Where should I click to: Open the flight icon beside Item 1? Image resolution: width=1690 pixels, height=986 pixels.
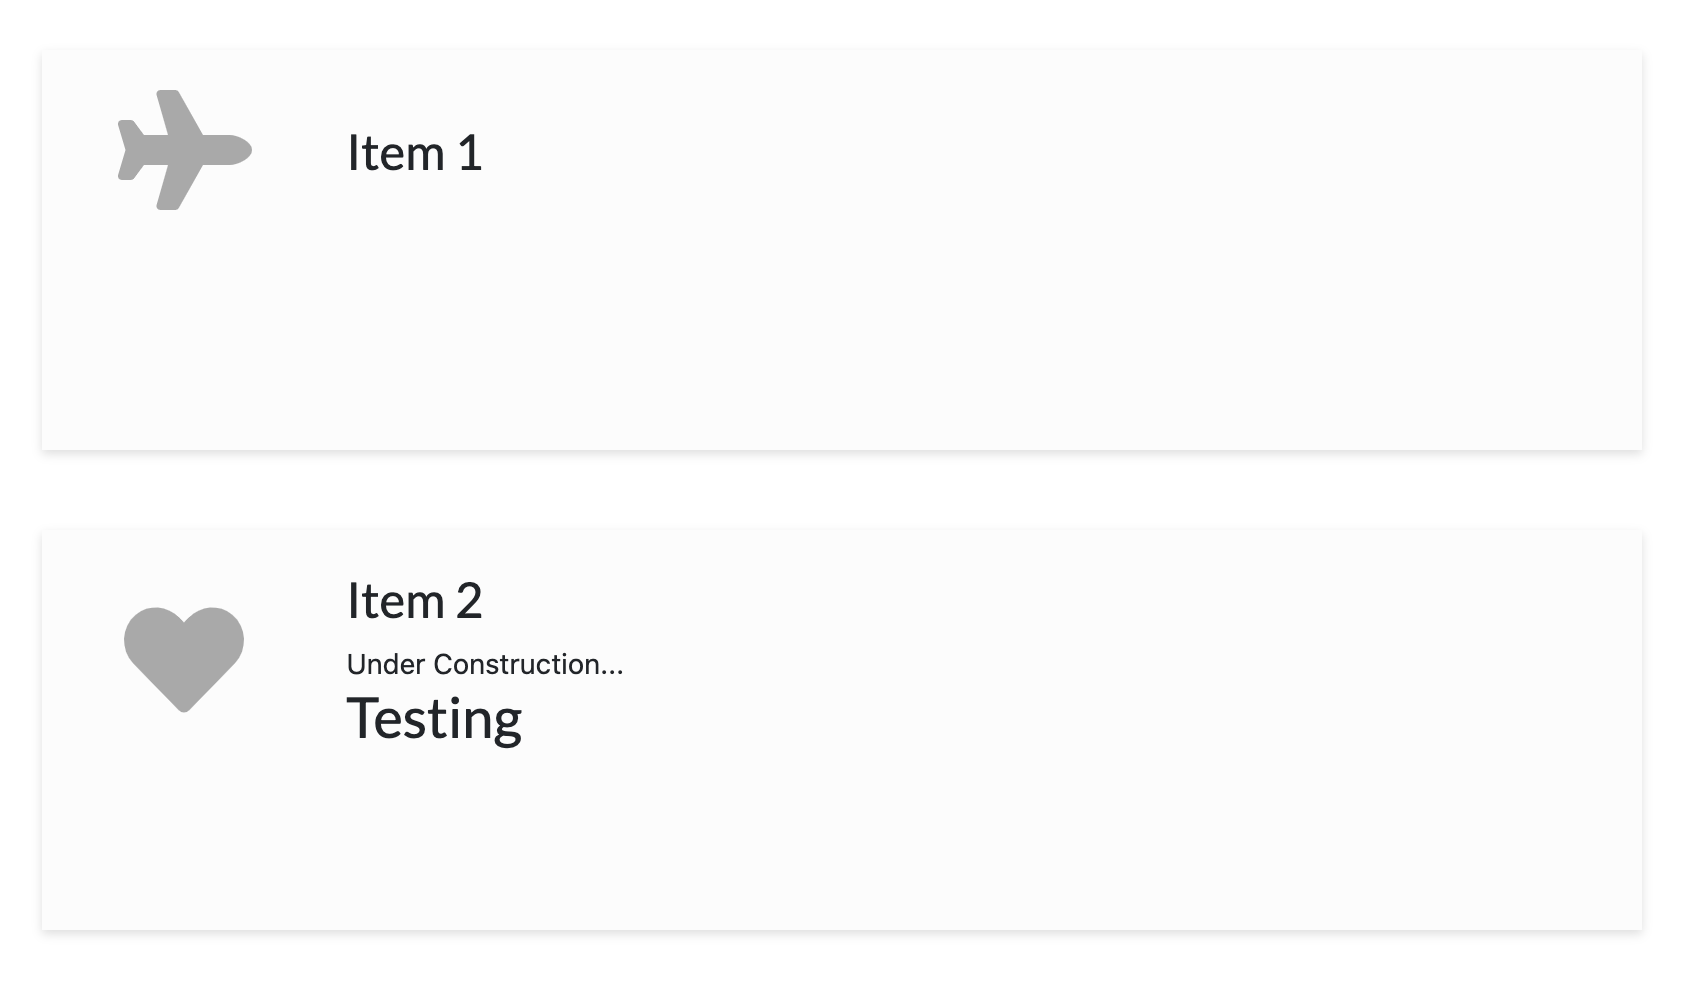185,150
